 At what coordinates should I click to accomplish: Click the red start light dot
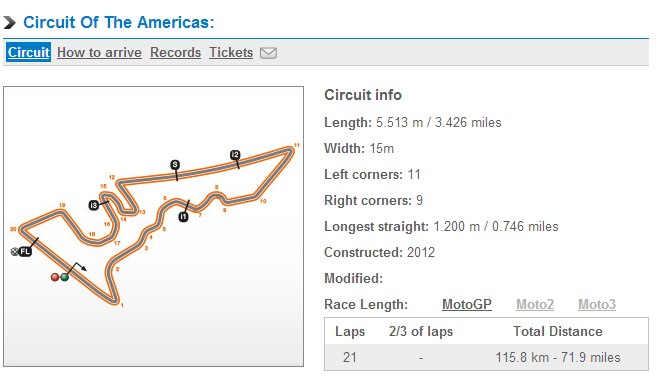click(x=55, y=277)
